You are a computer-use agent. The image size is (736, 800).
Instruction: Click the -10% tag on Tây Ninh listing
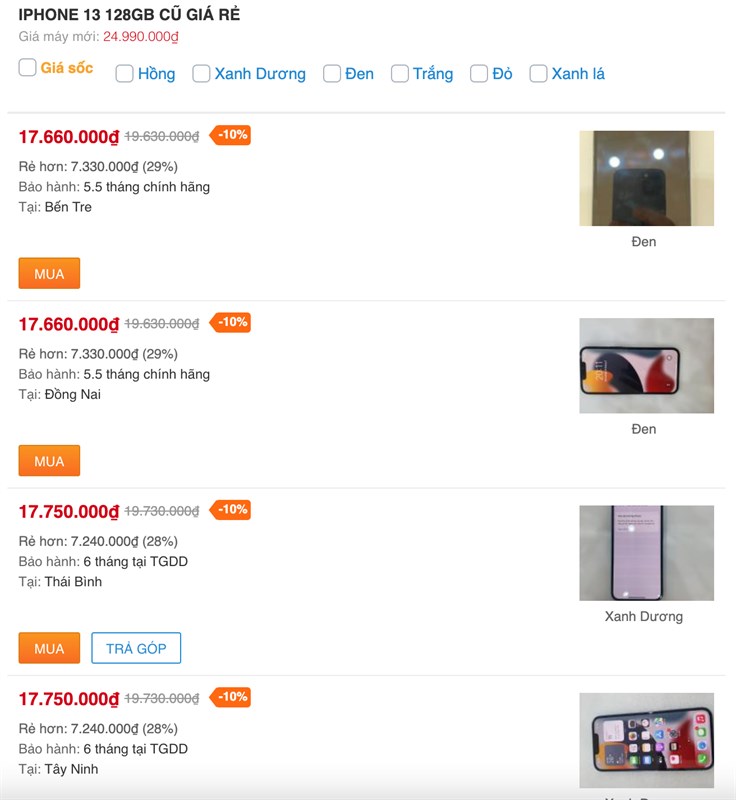pos(232,697)
